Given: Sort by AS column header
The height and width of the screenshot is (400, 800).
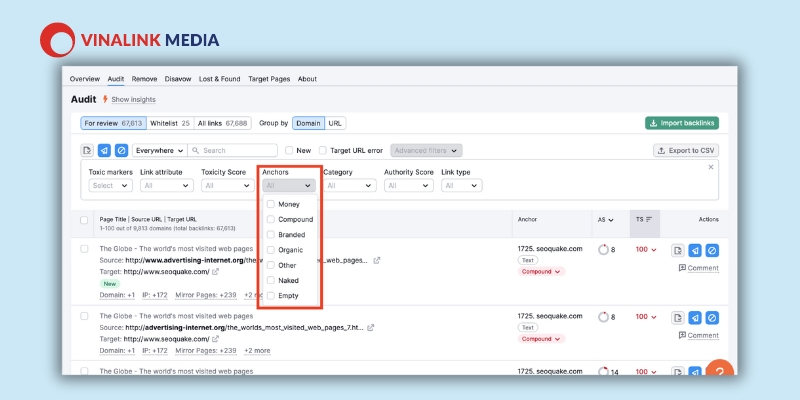Looking at the screenshot, I should (606, 219).
